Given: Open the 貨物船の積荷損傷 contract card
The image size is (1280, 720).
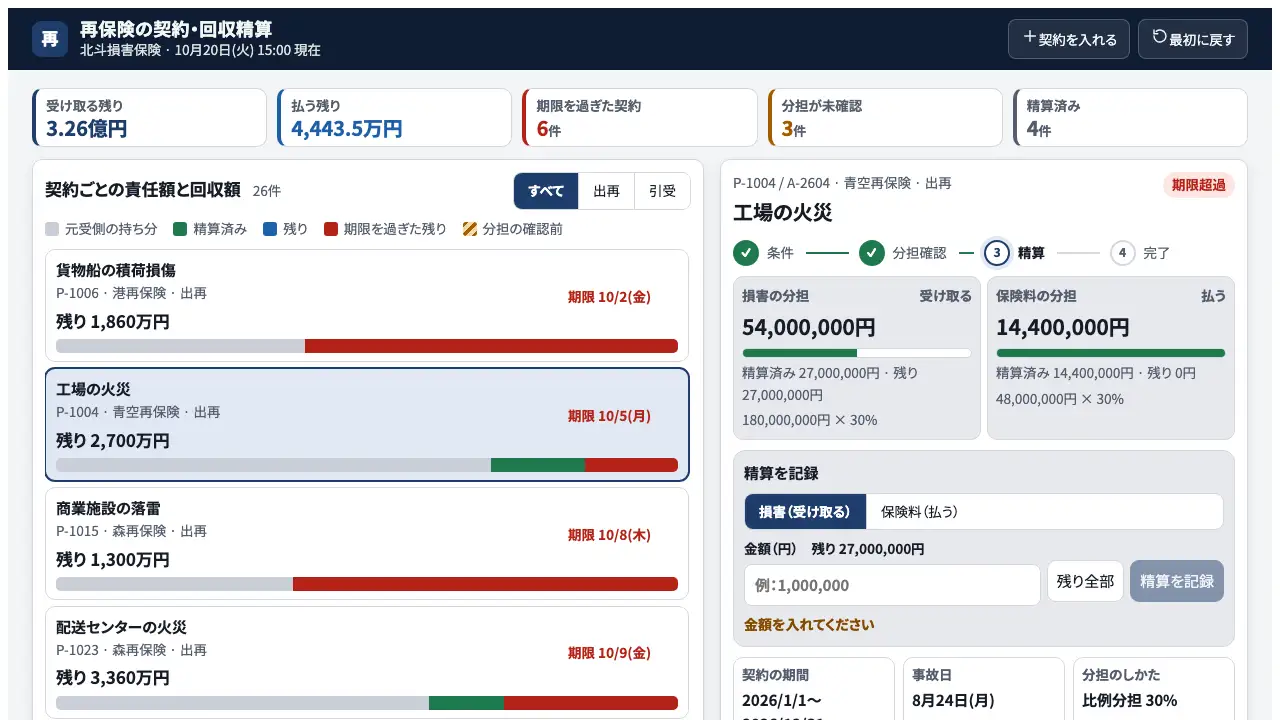Looking at the screenshot, I should [367, 305].
